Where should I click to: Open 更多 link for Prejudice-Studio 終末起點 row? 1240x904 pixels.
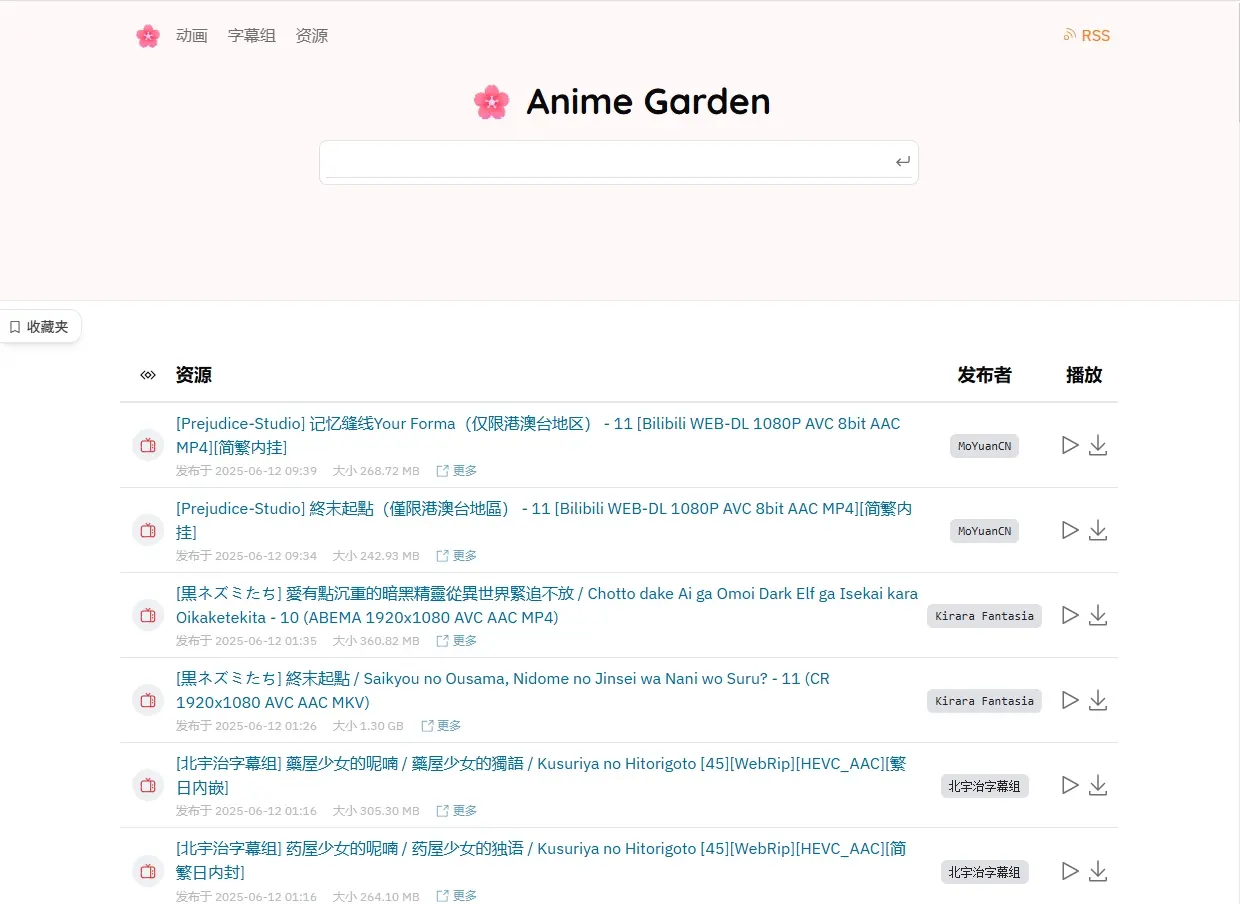[x=457, y=556]
